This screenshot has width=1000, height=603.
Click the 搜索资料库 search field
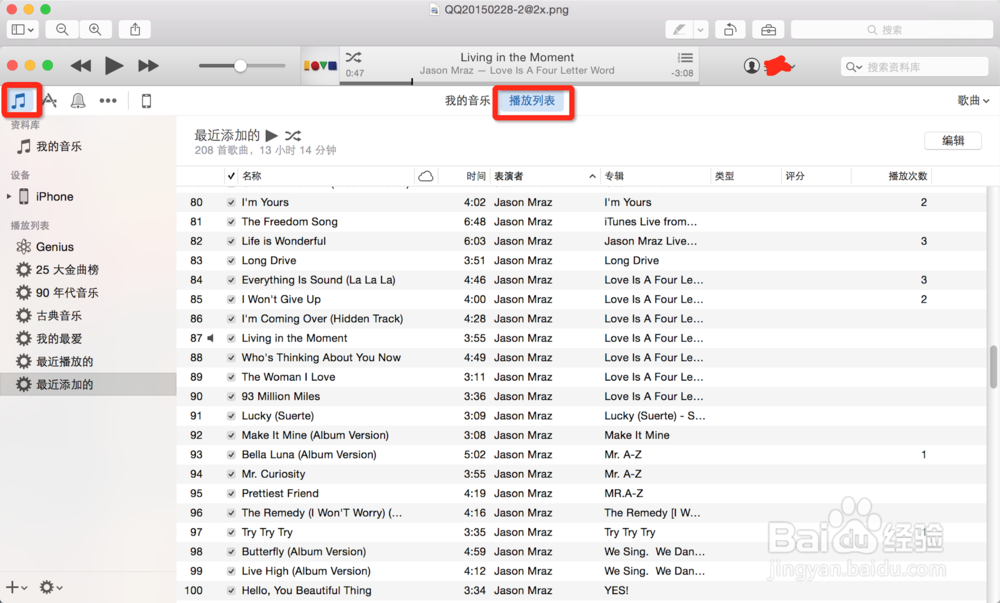915,67
